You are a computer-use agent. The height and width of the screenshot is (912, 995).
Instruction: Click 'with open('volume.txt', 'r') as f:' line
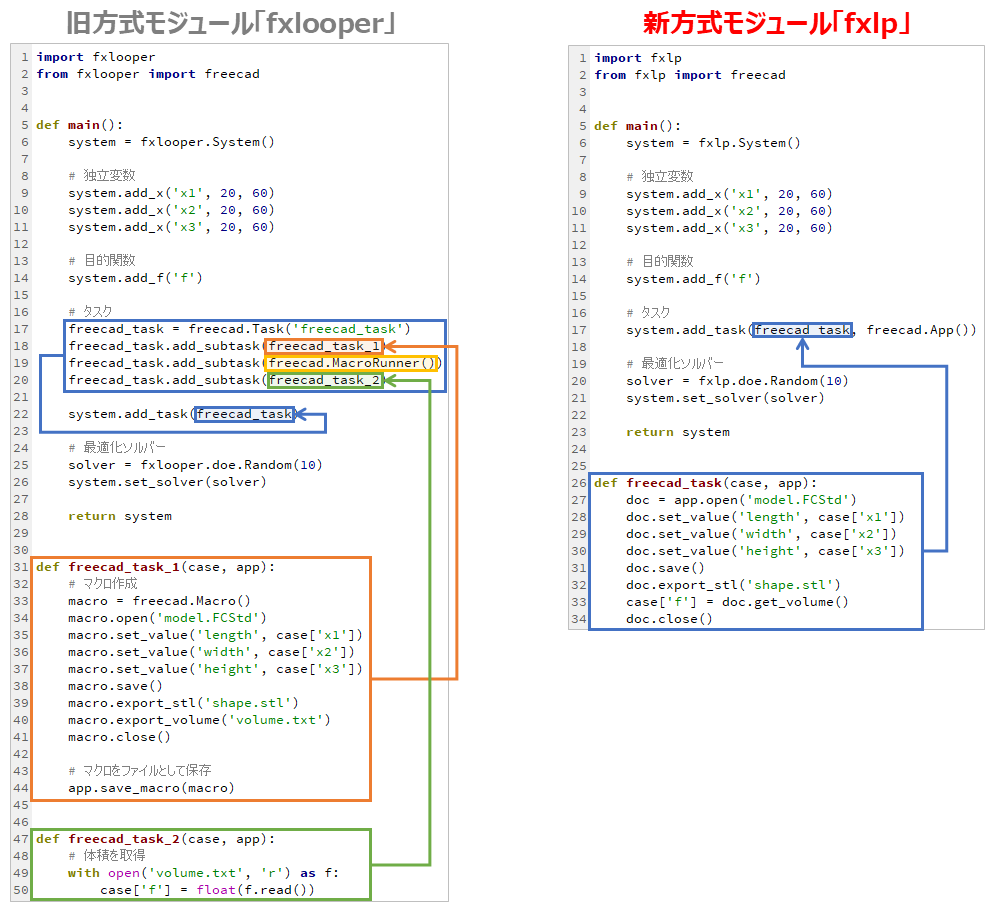click(203, 872)
